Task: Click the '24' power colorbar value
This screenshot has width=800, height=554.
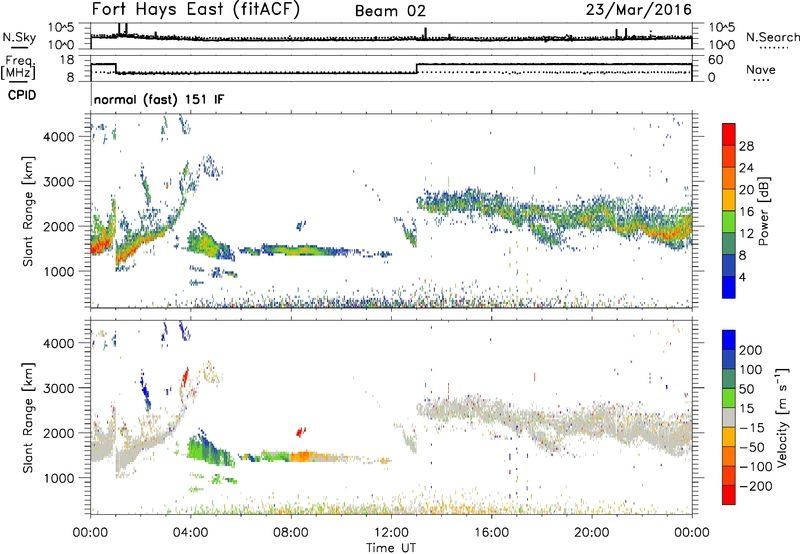Action: (746, 168)
